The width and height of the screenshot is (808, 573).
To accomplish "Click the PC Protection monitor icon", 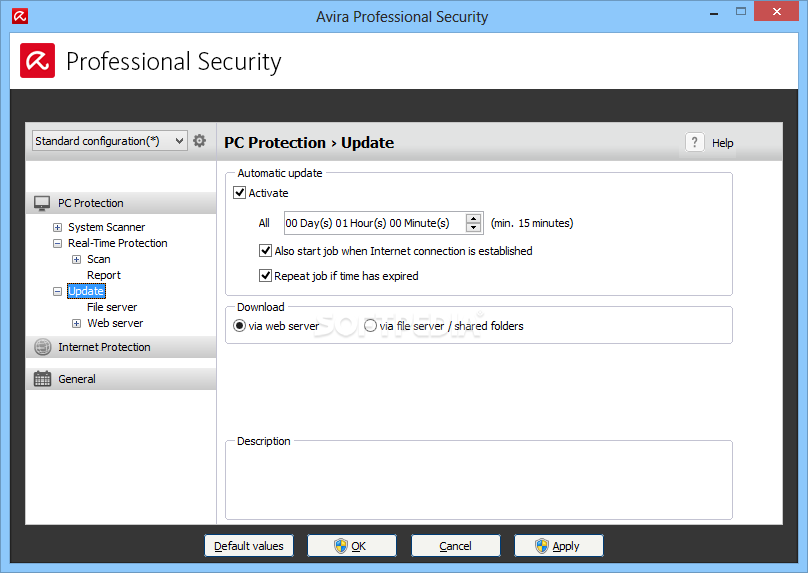I will click(x=42, y=203).
